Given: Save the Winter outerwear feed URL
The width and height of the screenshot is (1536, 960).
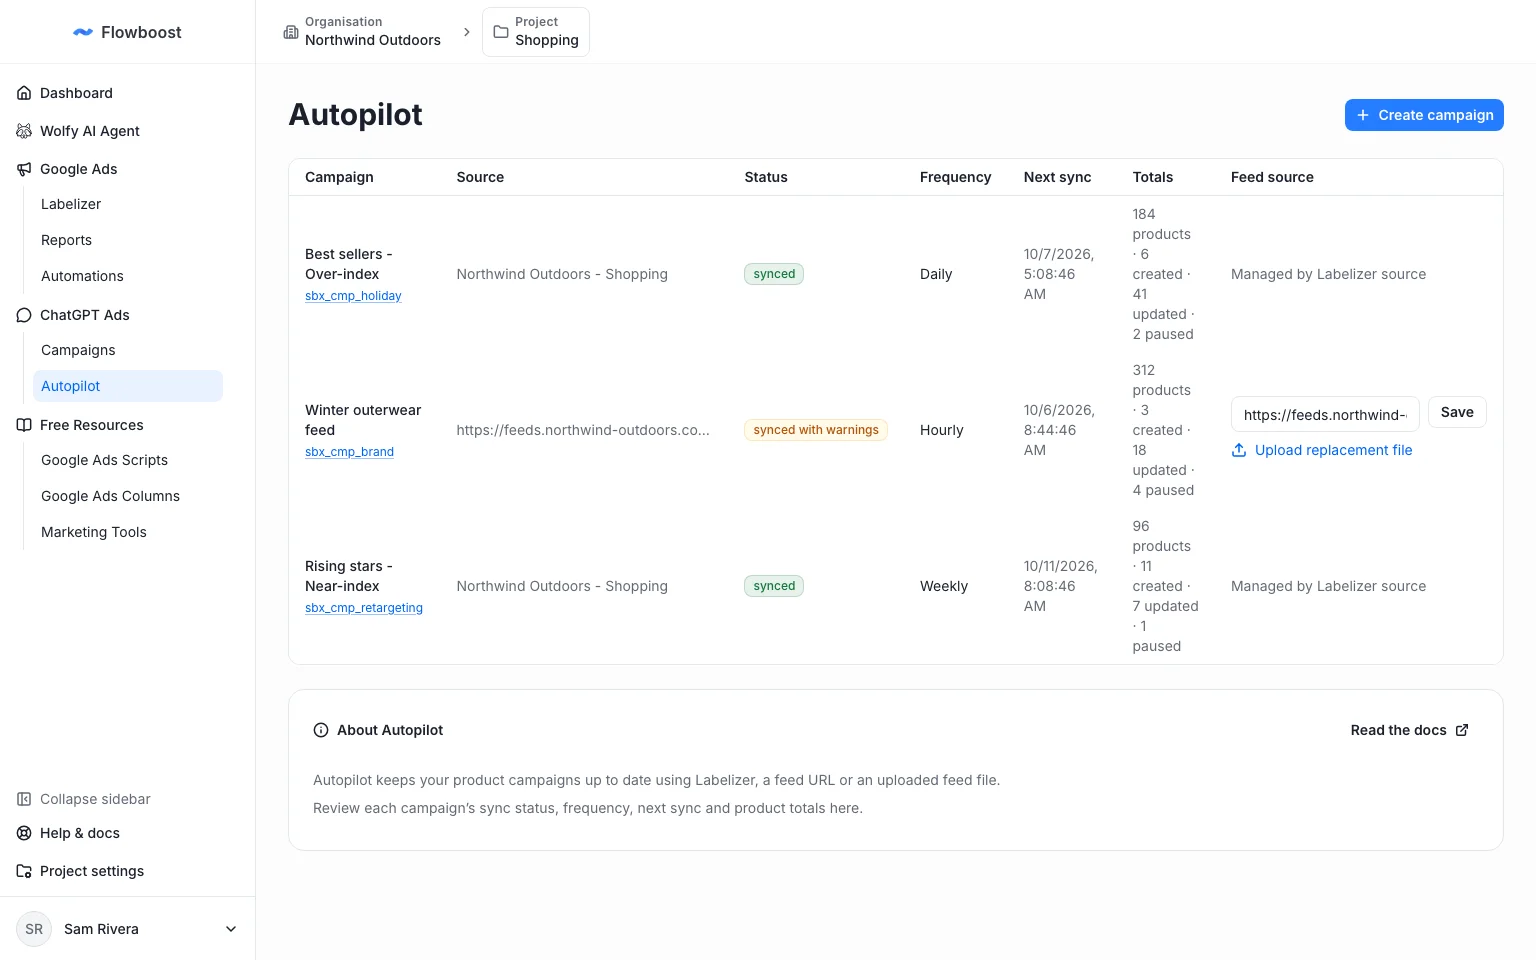Looking at the screenshot, I should point(1457,412).
